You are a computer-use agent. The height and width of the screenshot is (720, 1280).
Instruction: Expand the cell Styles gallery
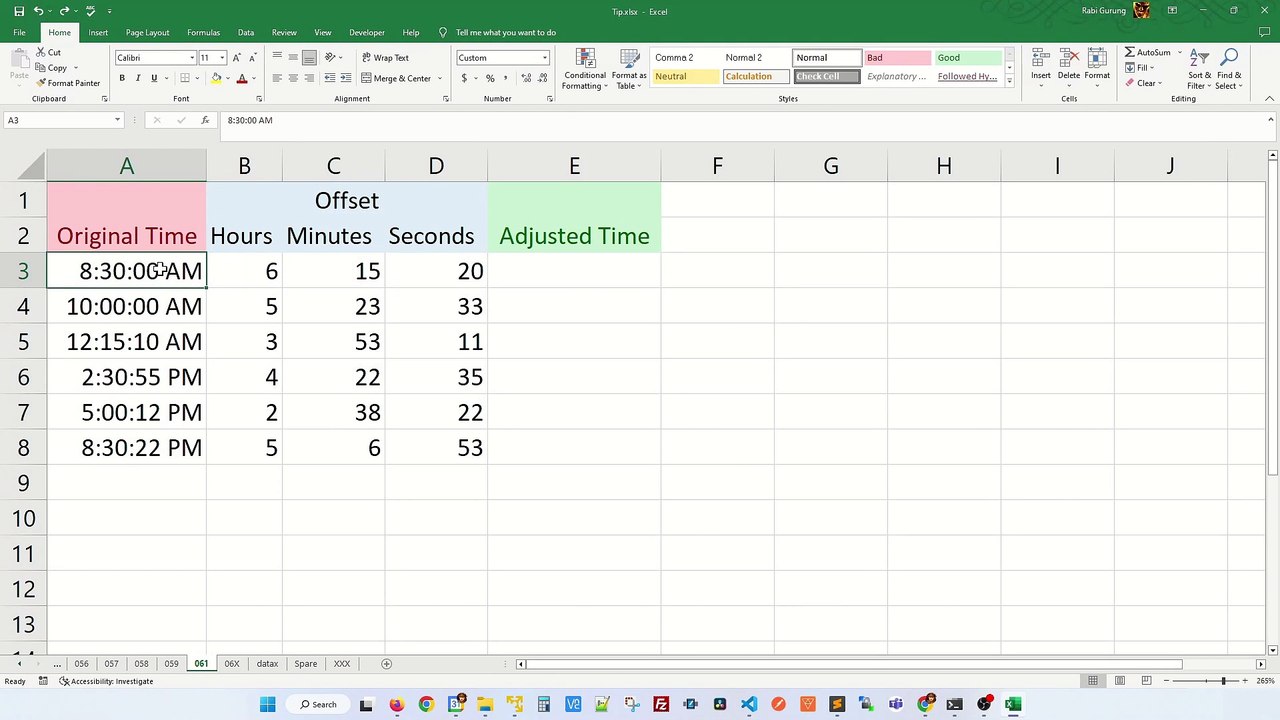(x=1009, y=81)
